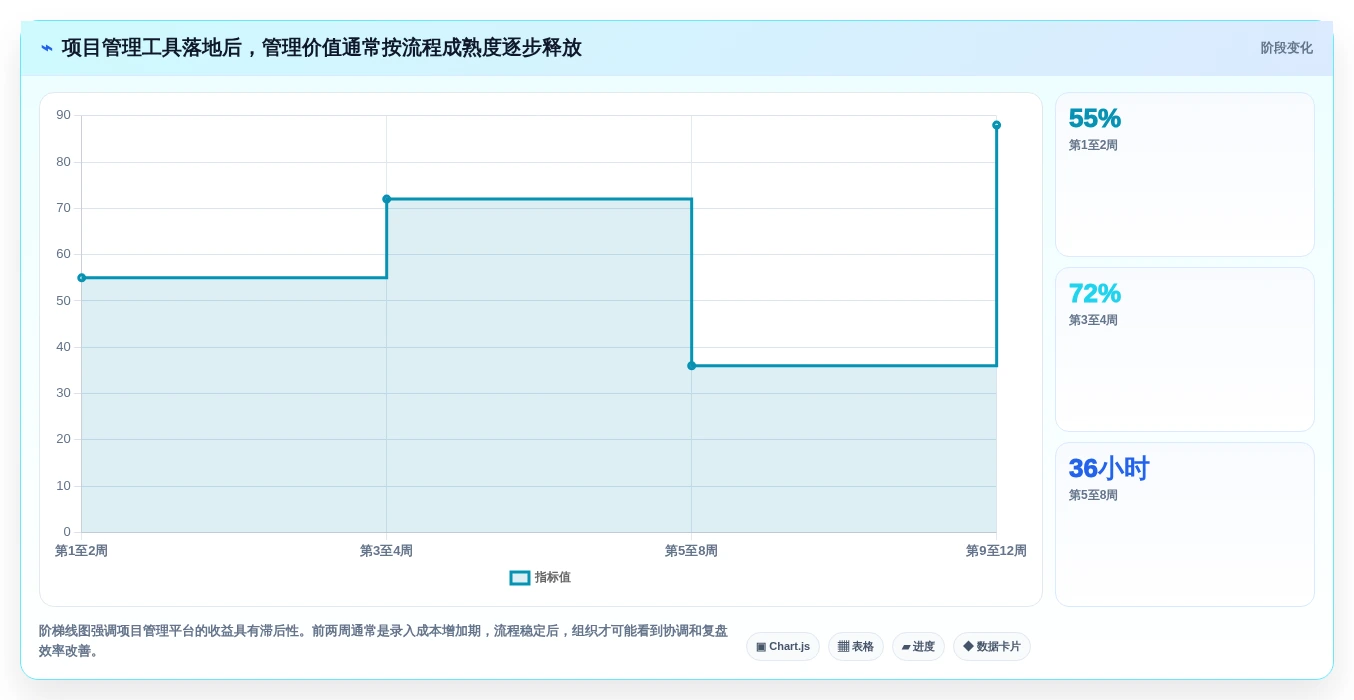Open the 72% stat card

tap(1185, 350)
